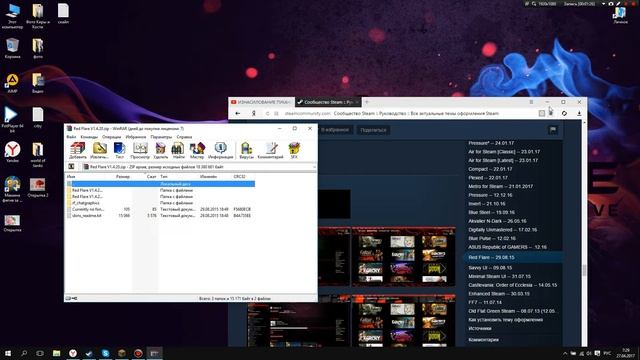Reload the page in browser
640x360 pixels.
268,113
